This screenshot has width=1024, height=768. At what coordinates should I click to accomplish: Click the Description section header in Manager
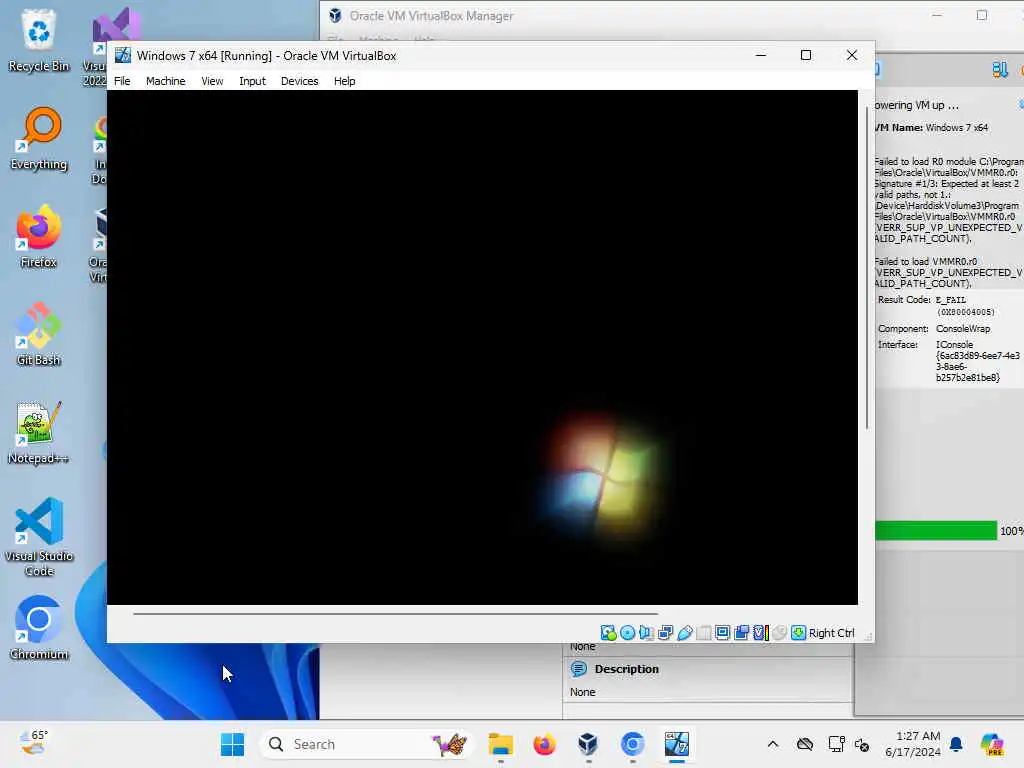point(626,669)
